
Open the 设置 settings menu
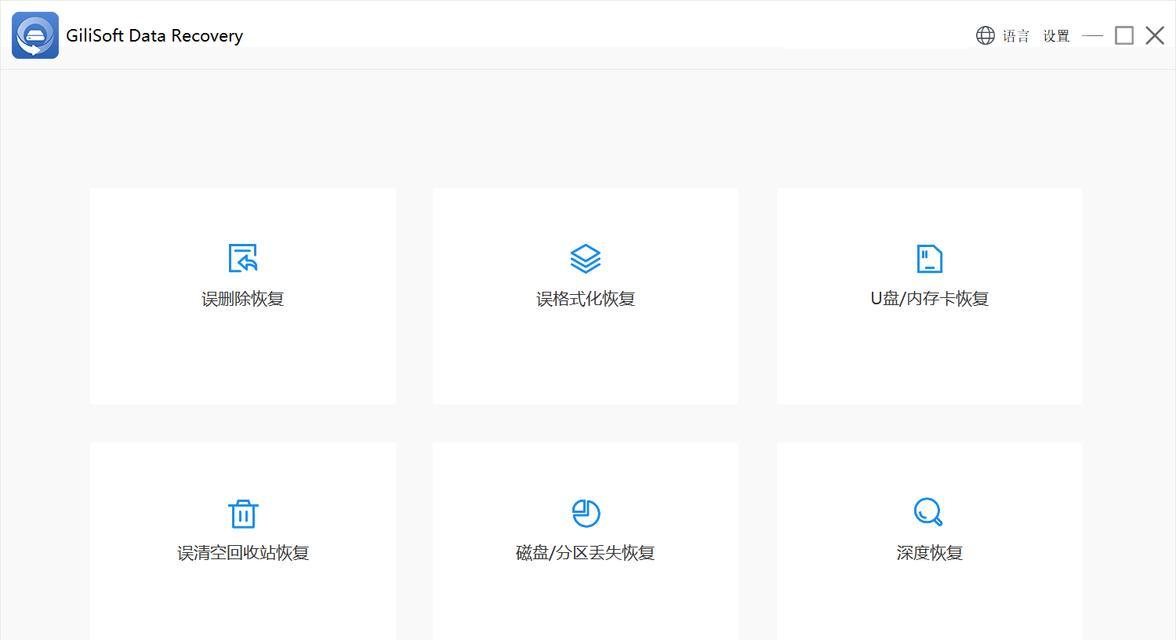coord(1056,36)
